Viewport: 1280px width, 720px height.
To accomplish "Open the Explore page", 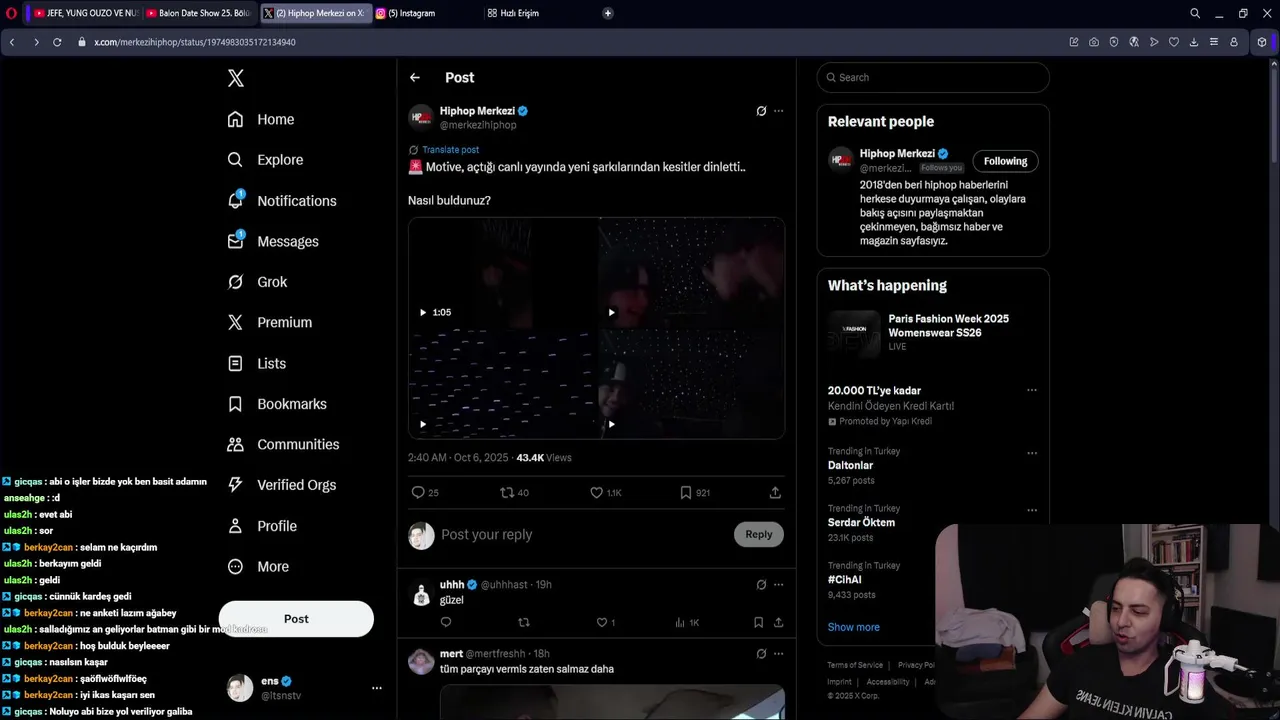I will point(265,160).
